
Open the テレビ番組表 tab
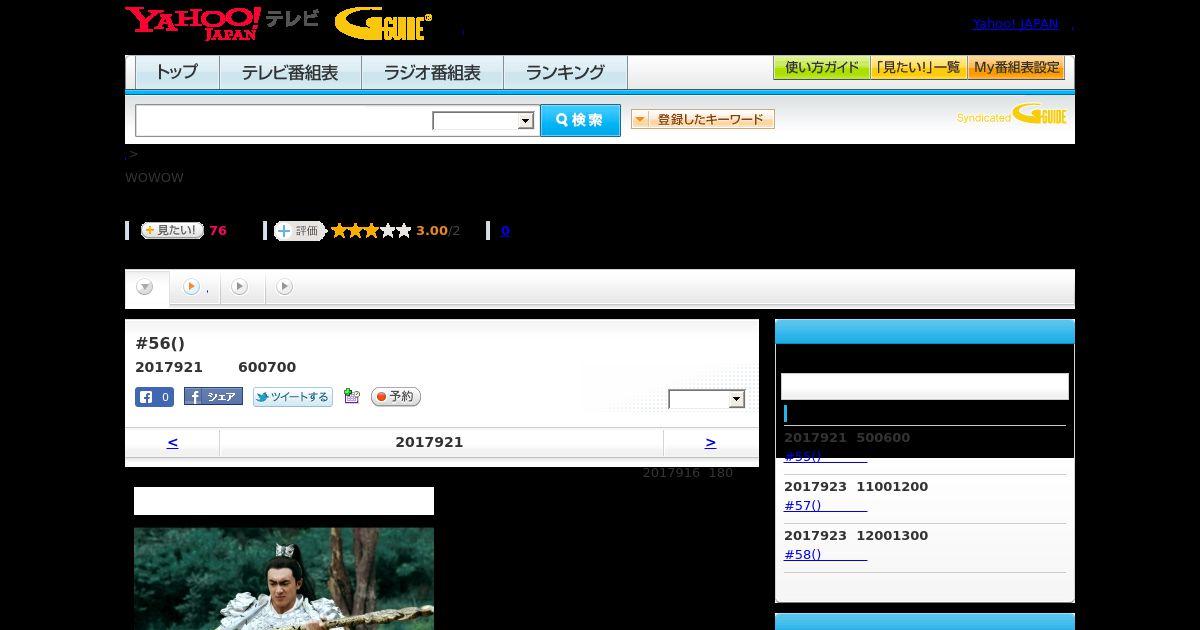click(290, 72)
